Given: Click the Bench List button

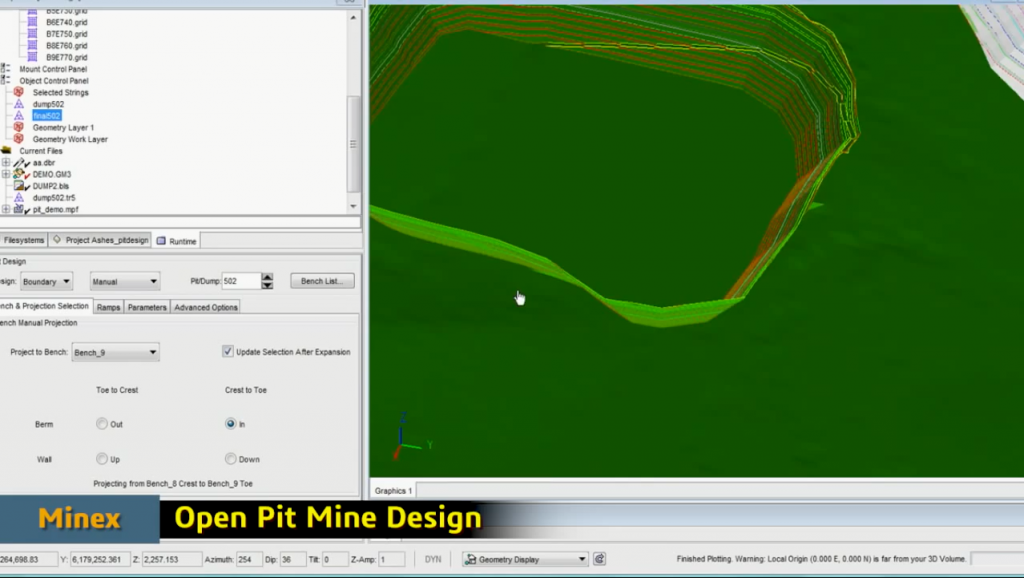Looking at the screenshot, I should click(x=322, y=282).
